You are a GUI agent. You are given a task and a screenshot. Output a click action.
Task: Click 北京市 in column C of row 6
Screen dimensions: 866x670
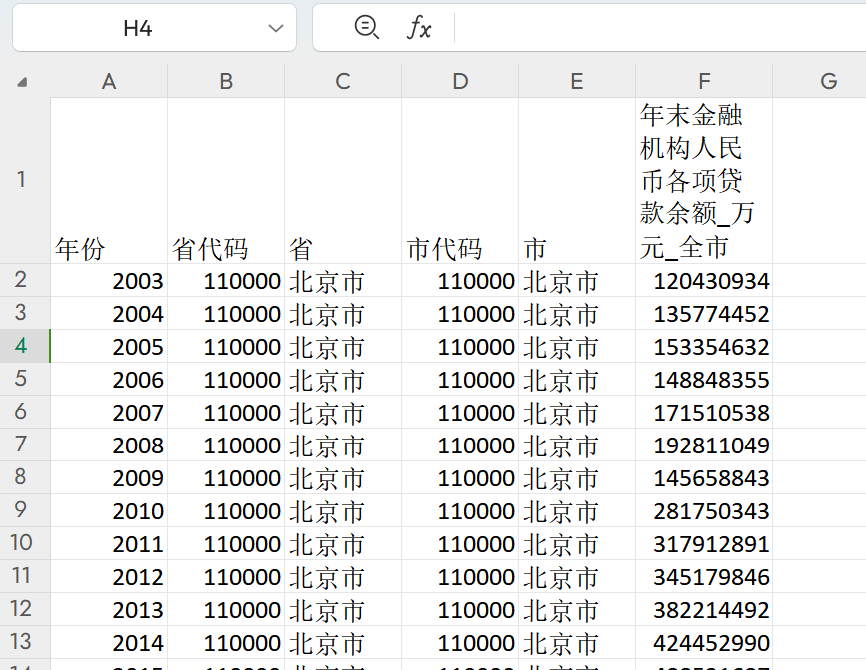[x=343, y=413]
